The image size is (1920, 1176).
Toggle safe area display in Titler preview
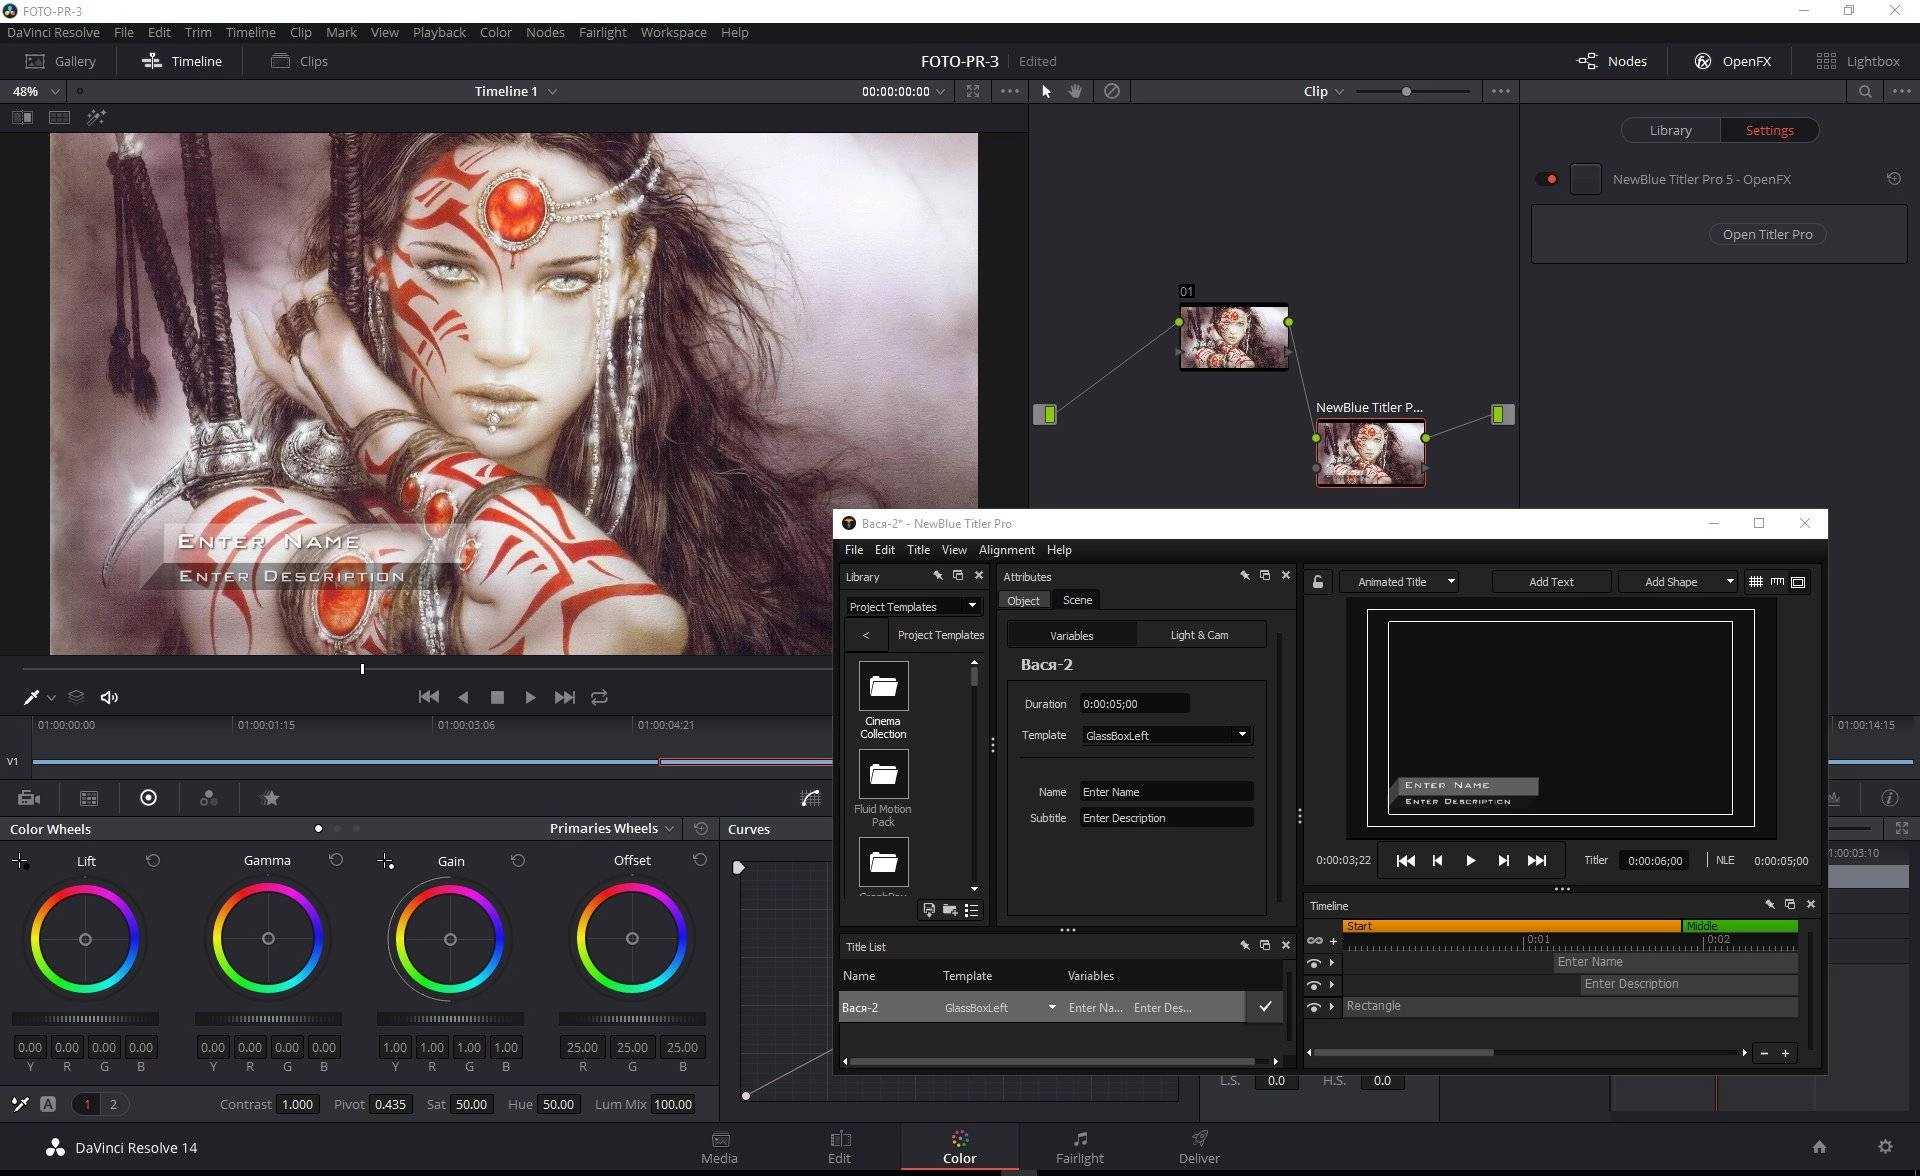coord(1798,582)
